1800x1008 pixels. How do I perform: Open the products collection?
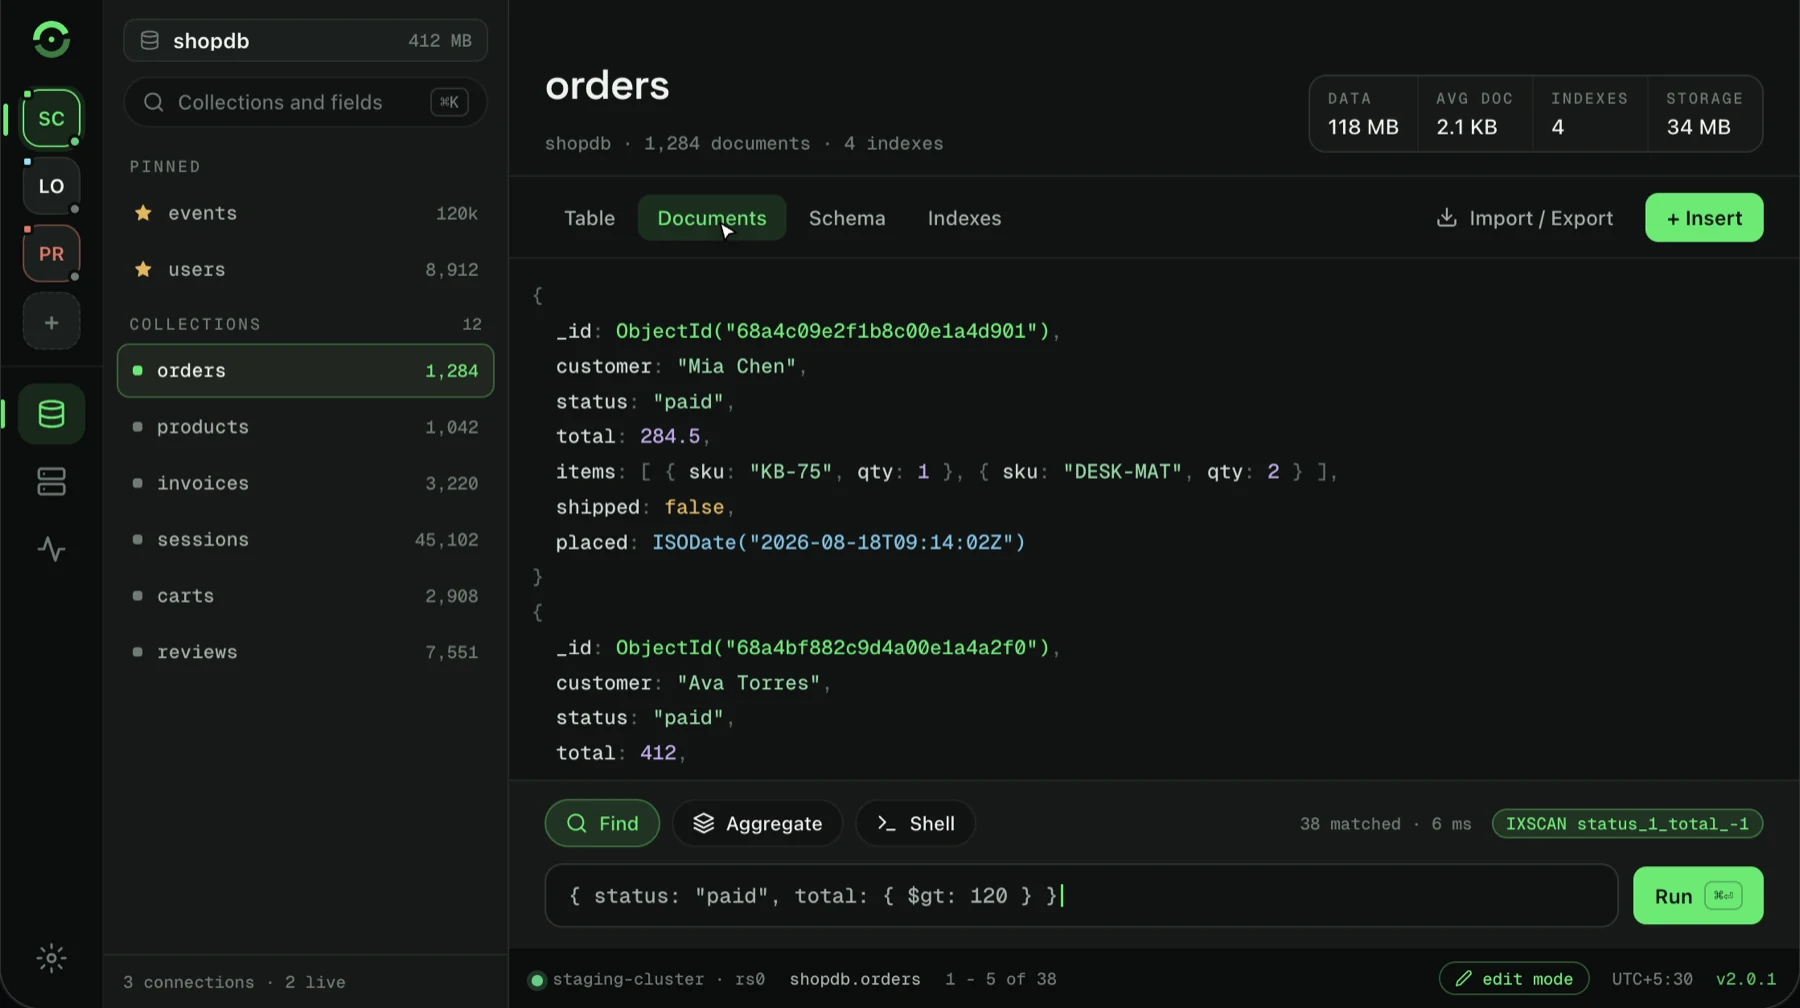pyautogui.click(x=305, y=427)
